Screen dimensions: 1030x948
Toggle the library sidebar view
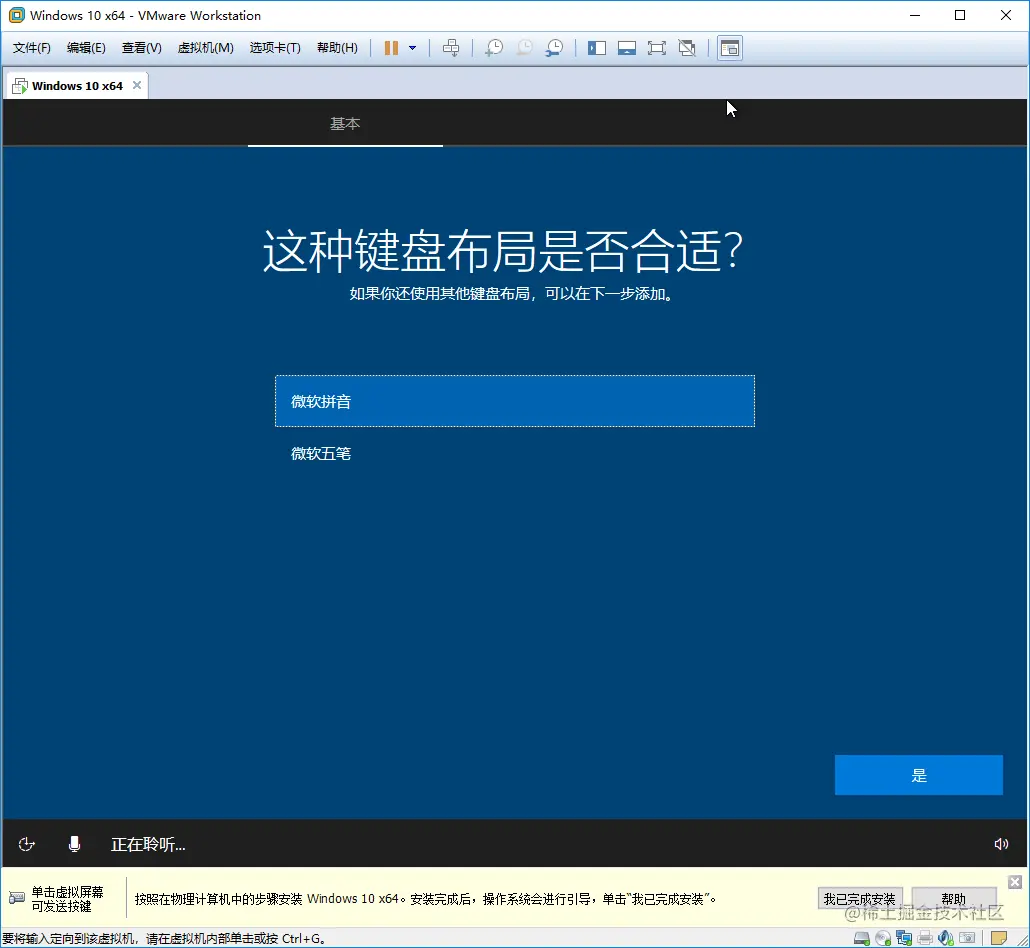[x=596, y=48]
